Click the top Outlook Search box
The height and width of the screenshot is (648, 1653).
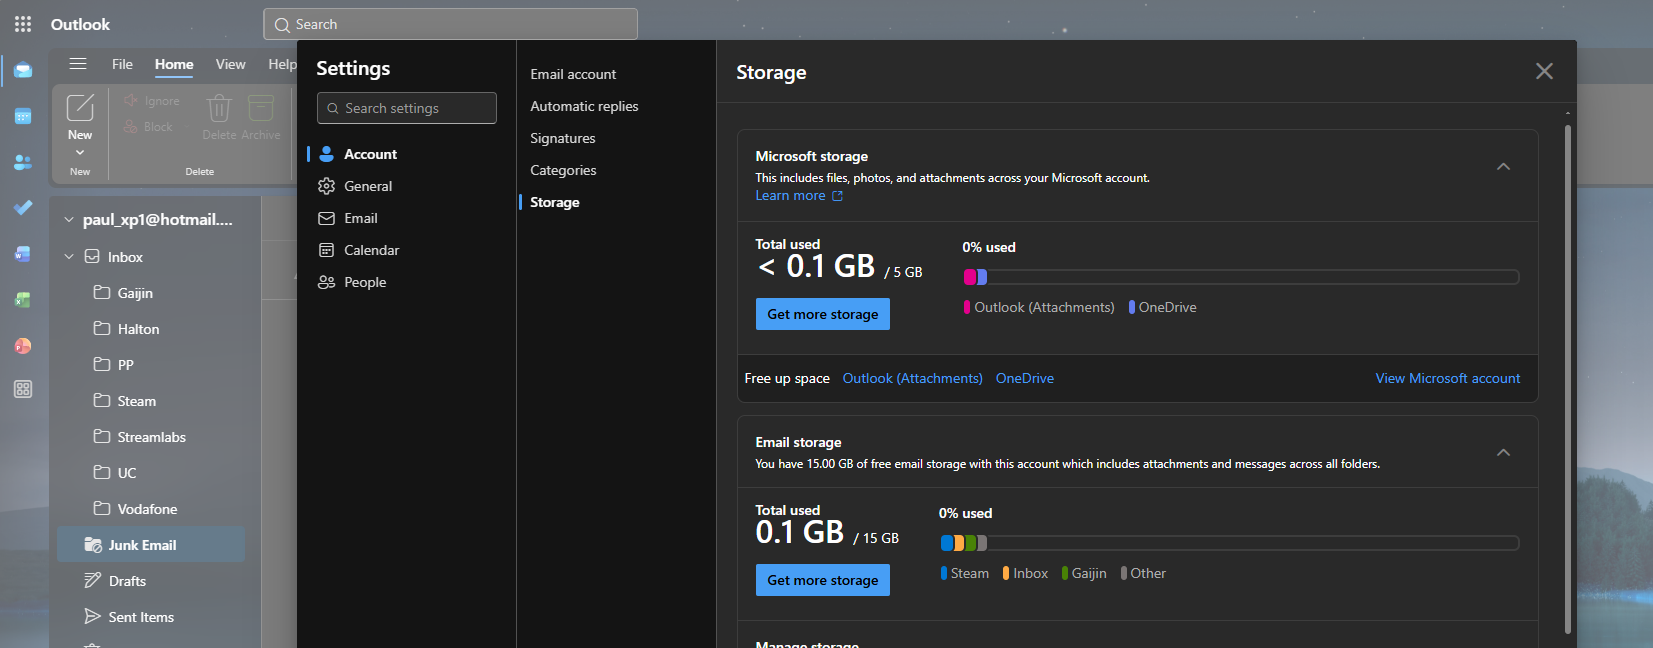click(x=450, y=24)
